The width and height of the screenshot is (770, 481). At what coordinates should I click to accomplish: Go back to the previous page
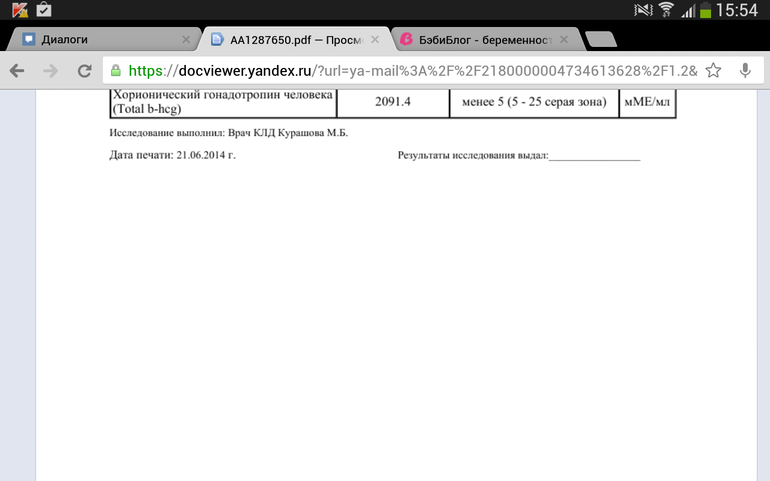point(17,71)
